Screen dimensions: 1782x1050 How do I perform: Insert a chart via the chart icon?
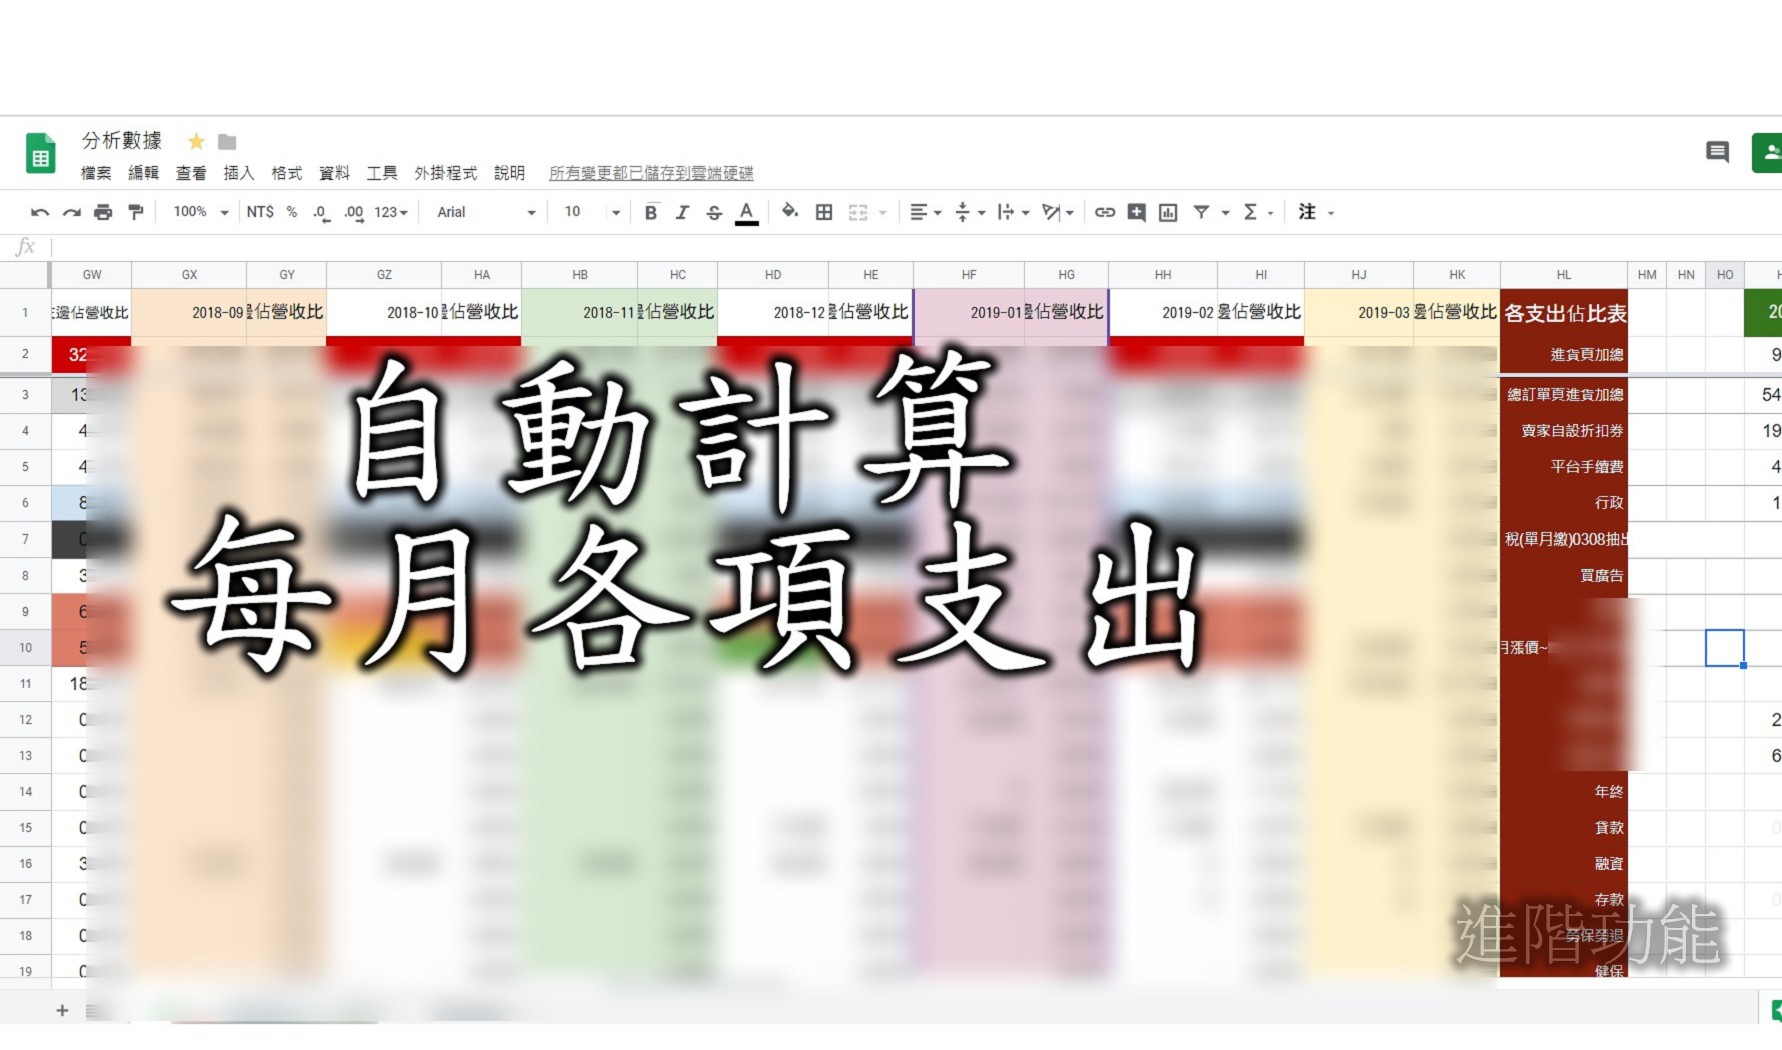1167,212
